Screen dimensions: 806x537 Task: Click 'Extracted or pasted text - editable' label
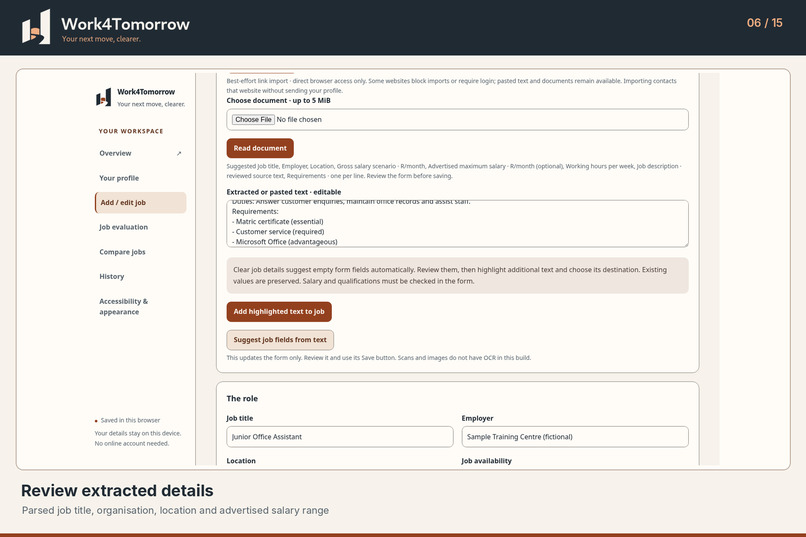click(284, 192)
